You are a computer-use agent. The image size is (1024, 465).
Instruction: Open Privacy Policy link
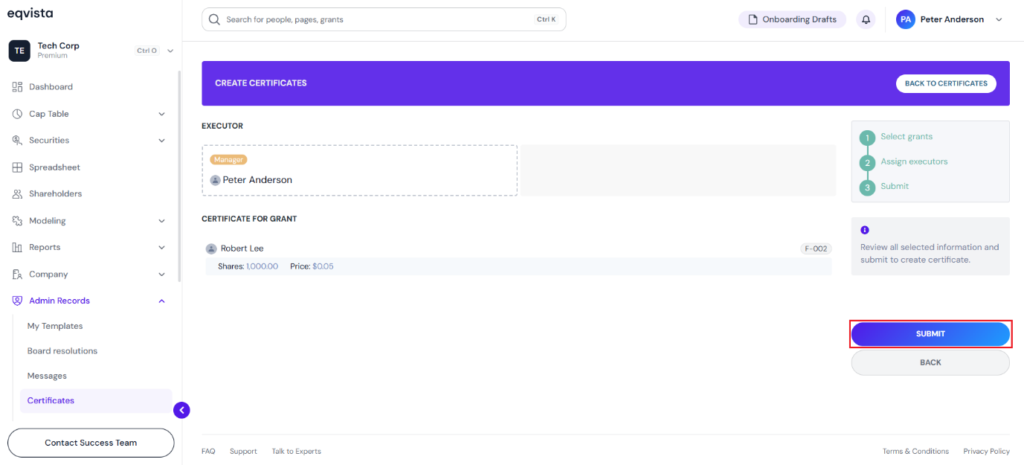pos(986,451)
